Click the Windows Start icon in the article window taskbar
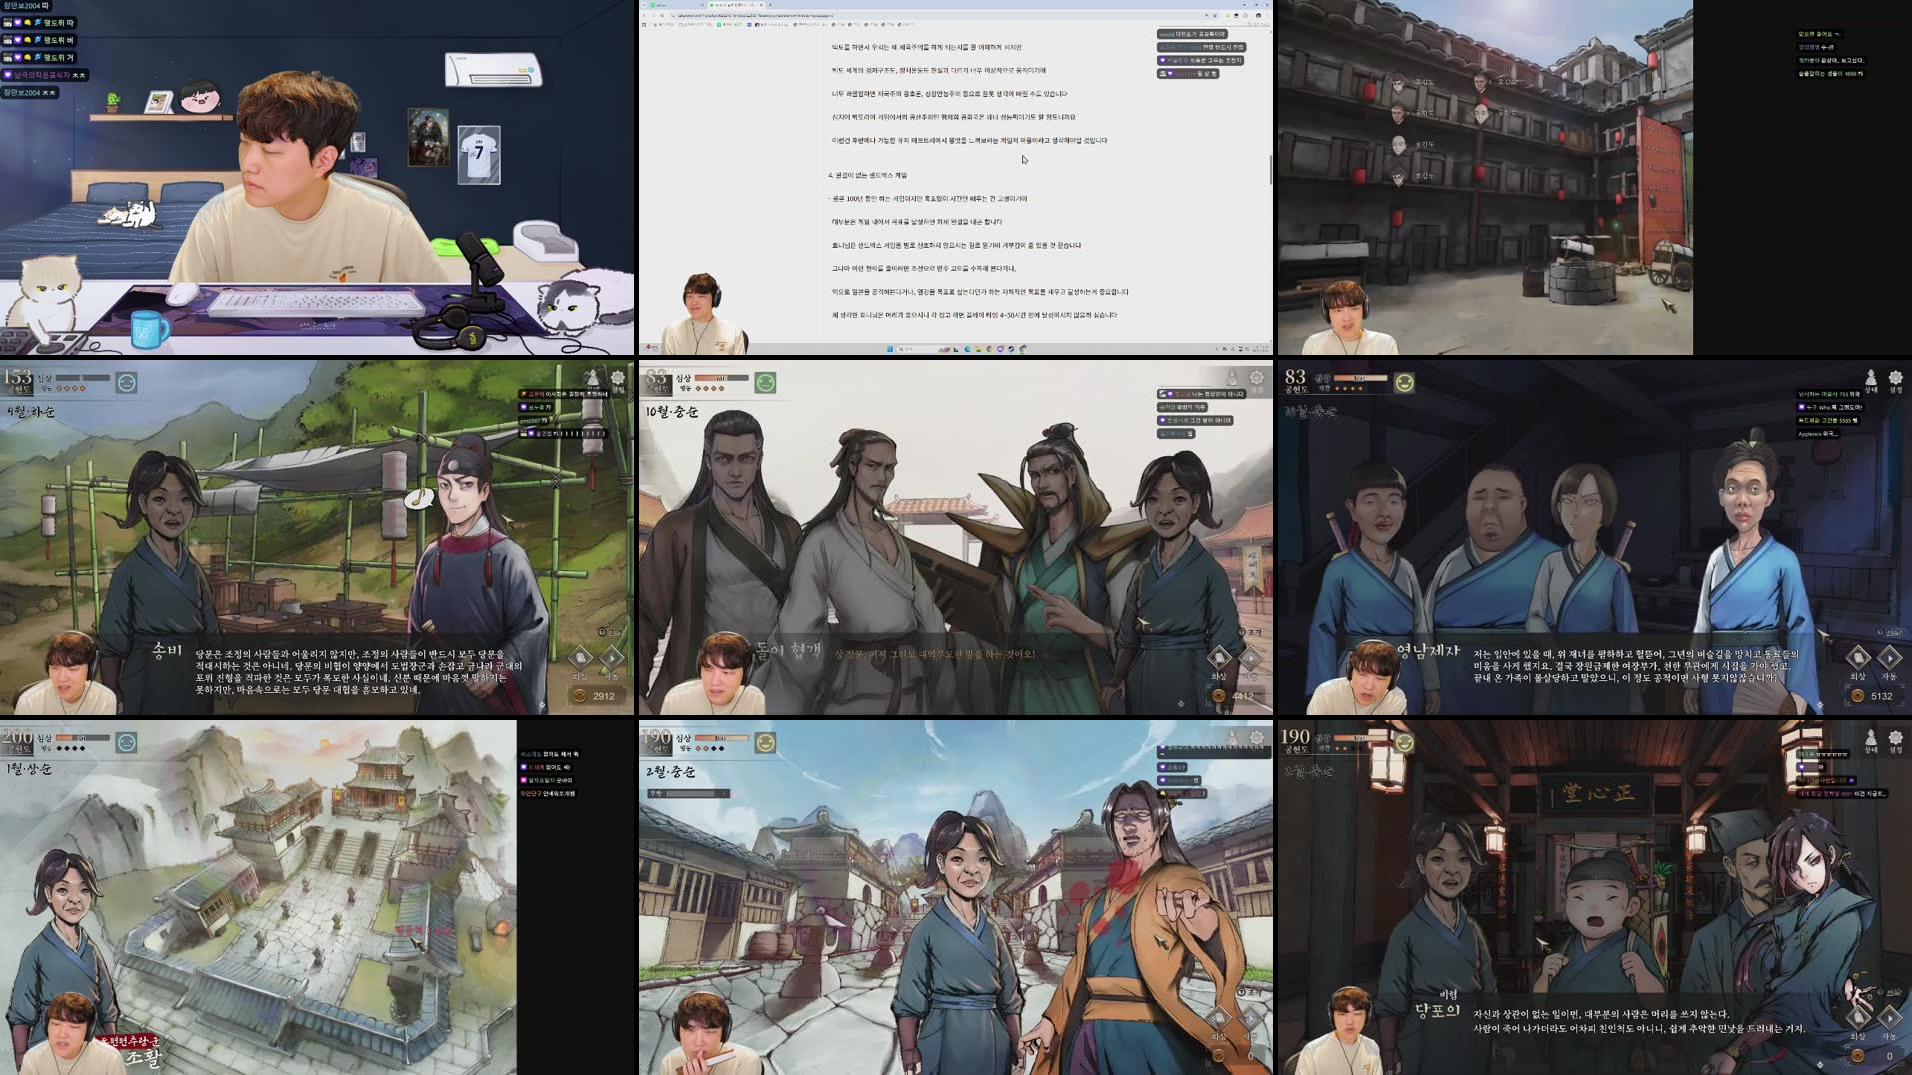This screenshot has height=1075, width=1912. (x=889, y=349)
